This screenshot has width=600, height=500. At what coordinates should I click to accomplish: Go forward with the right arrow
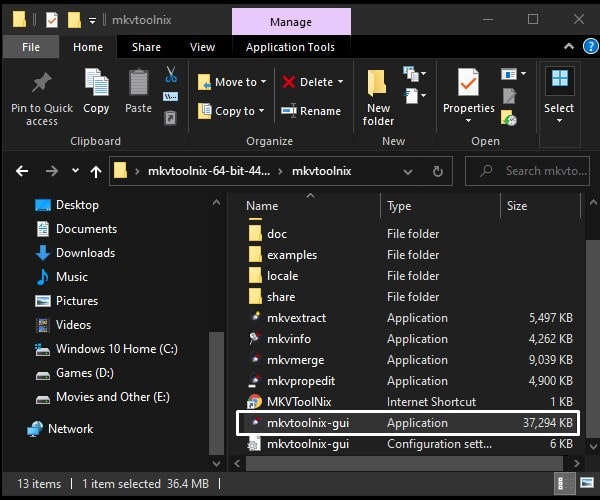pyautogui.click(x=52, y=171)
